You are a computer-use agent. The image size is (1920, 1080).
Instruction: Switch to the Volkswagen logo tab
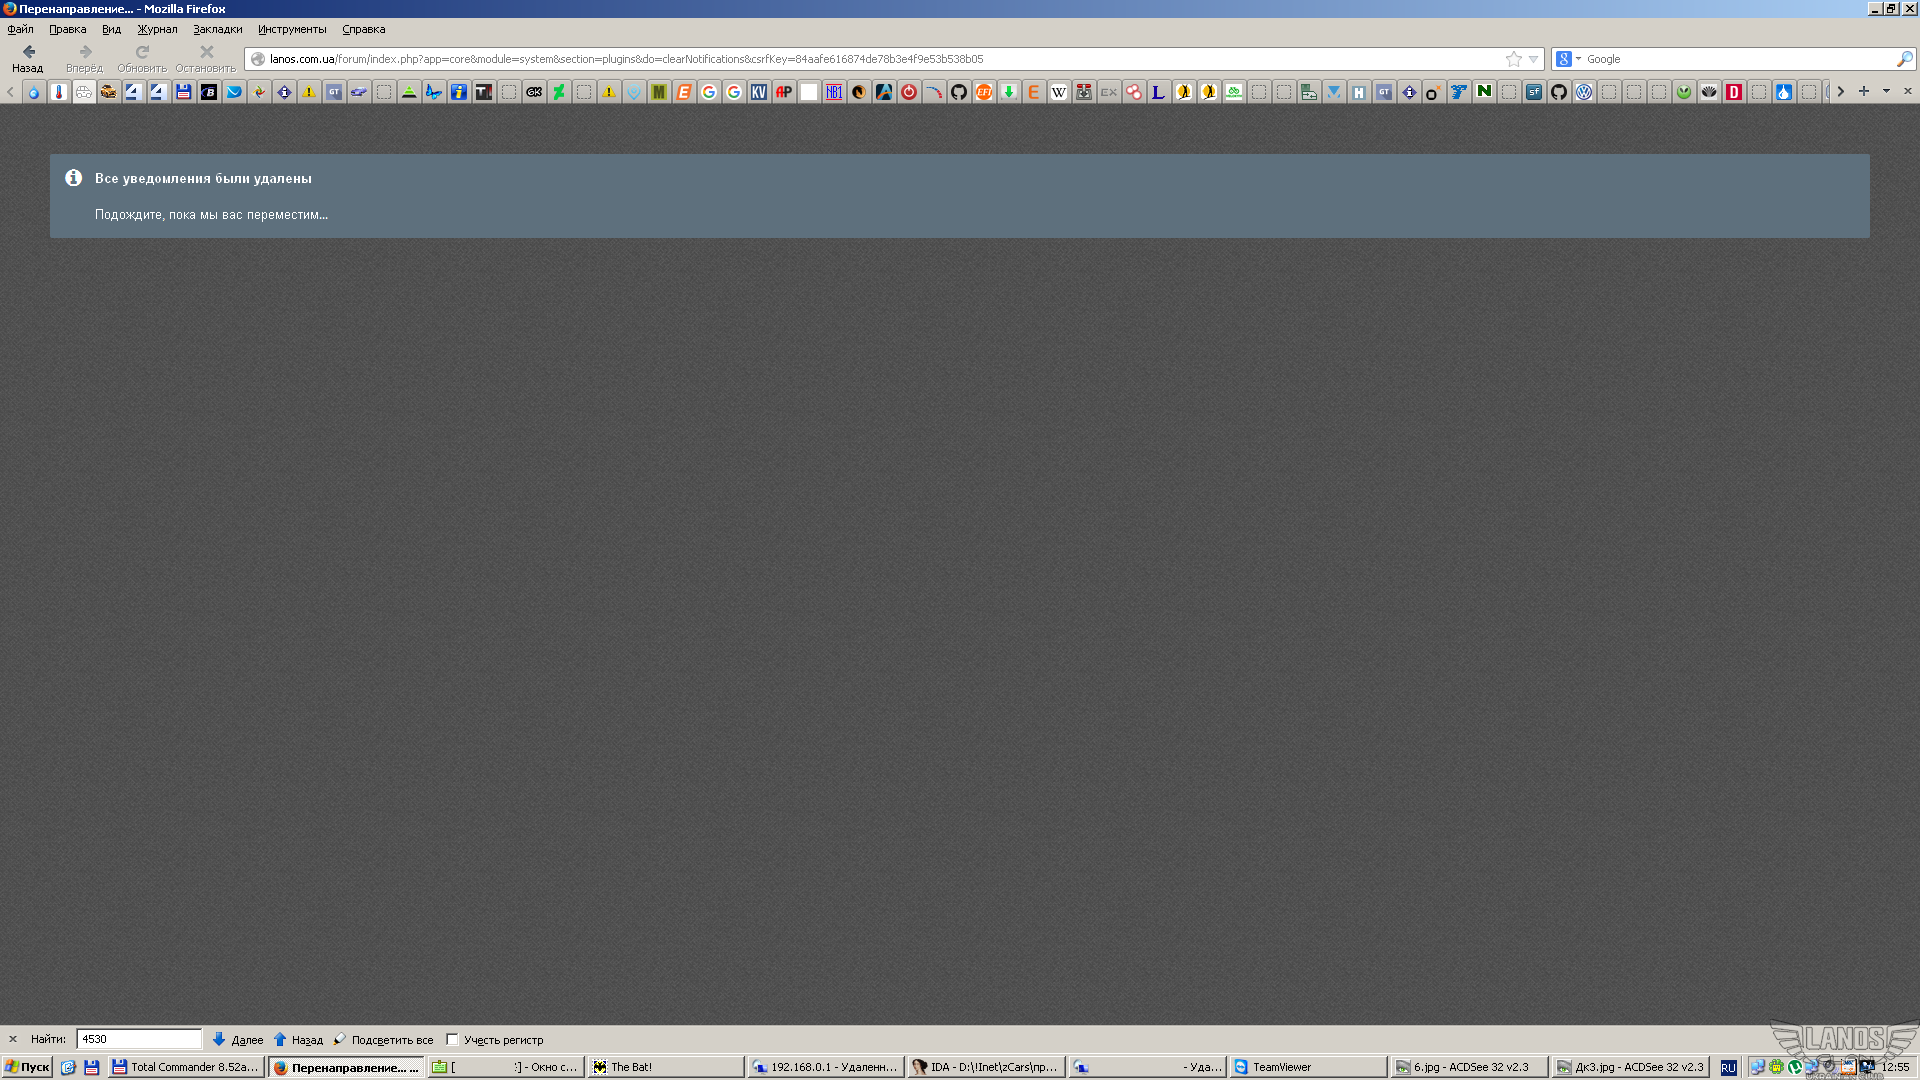(1584, 92)
